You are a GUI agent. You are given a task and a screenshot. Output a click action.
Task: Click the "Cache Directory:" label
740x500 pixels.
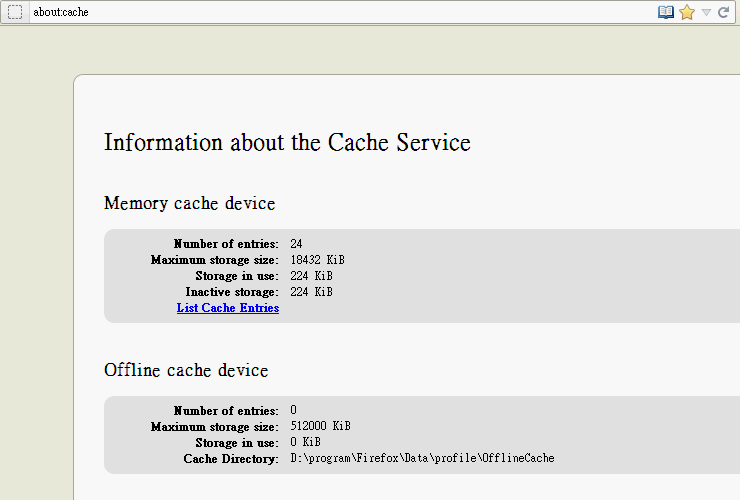[231, 459]
